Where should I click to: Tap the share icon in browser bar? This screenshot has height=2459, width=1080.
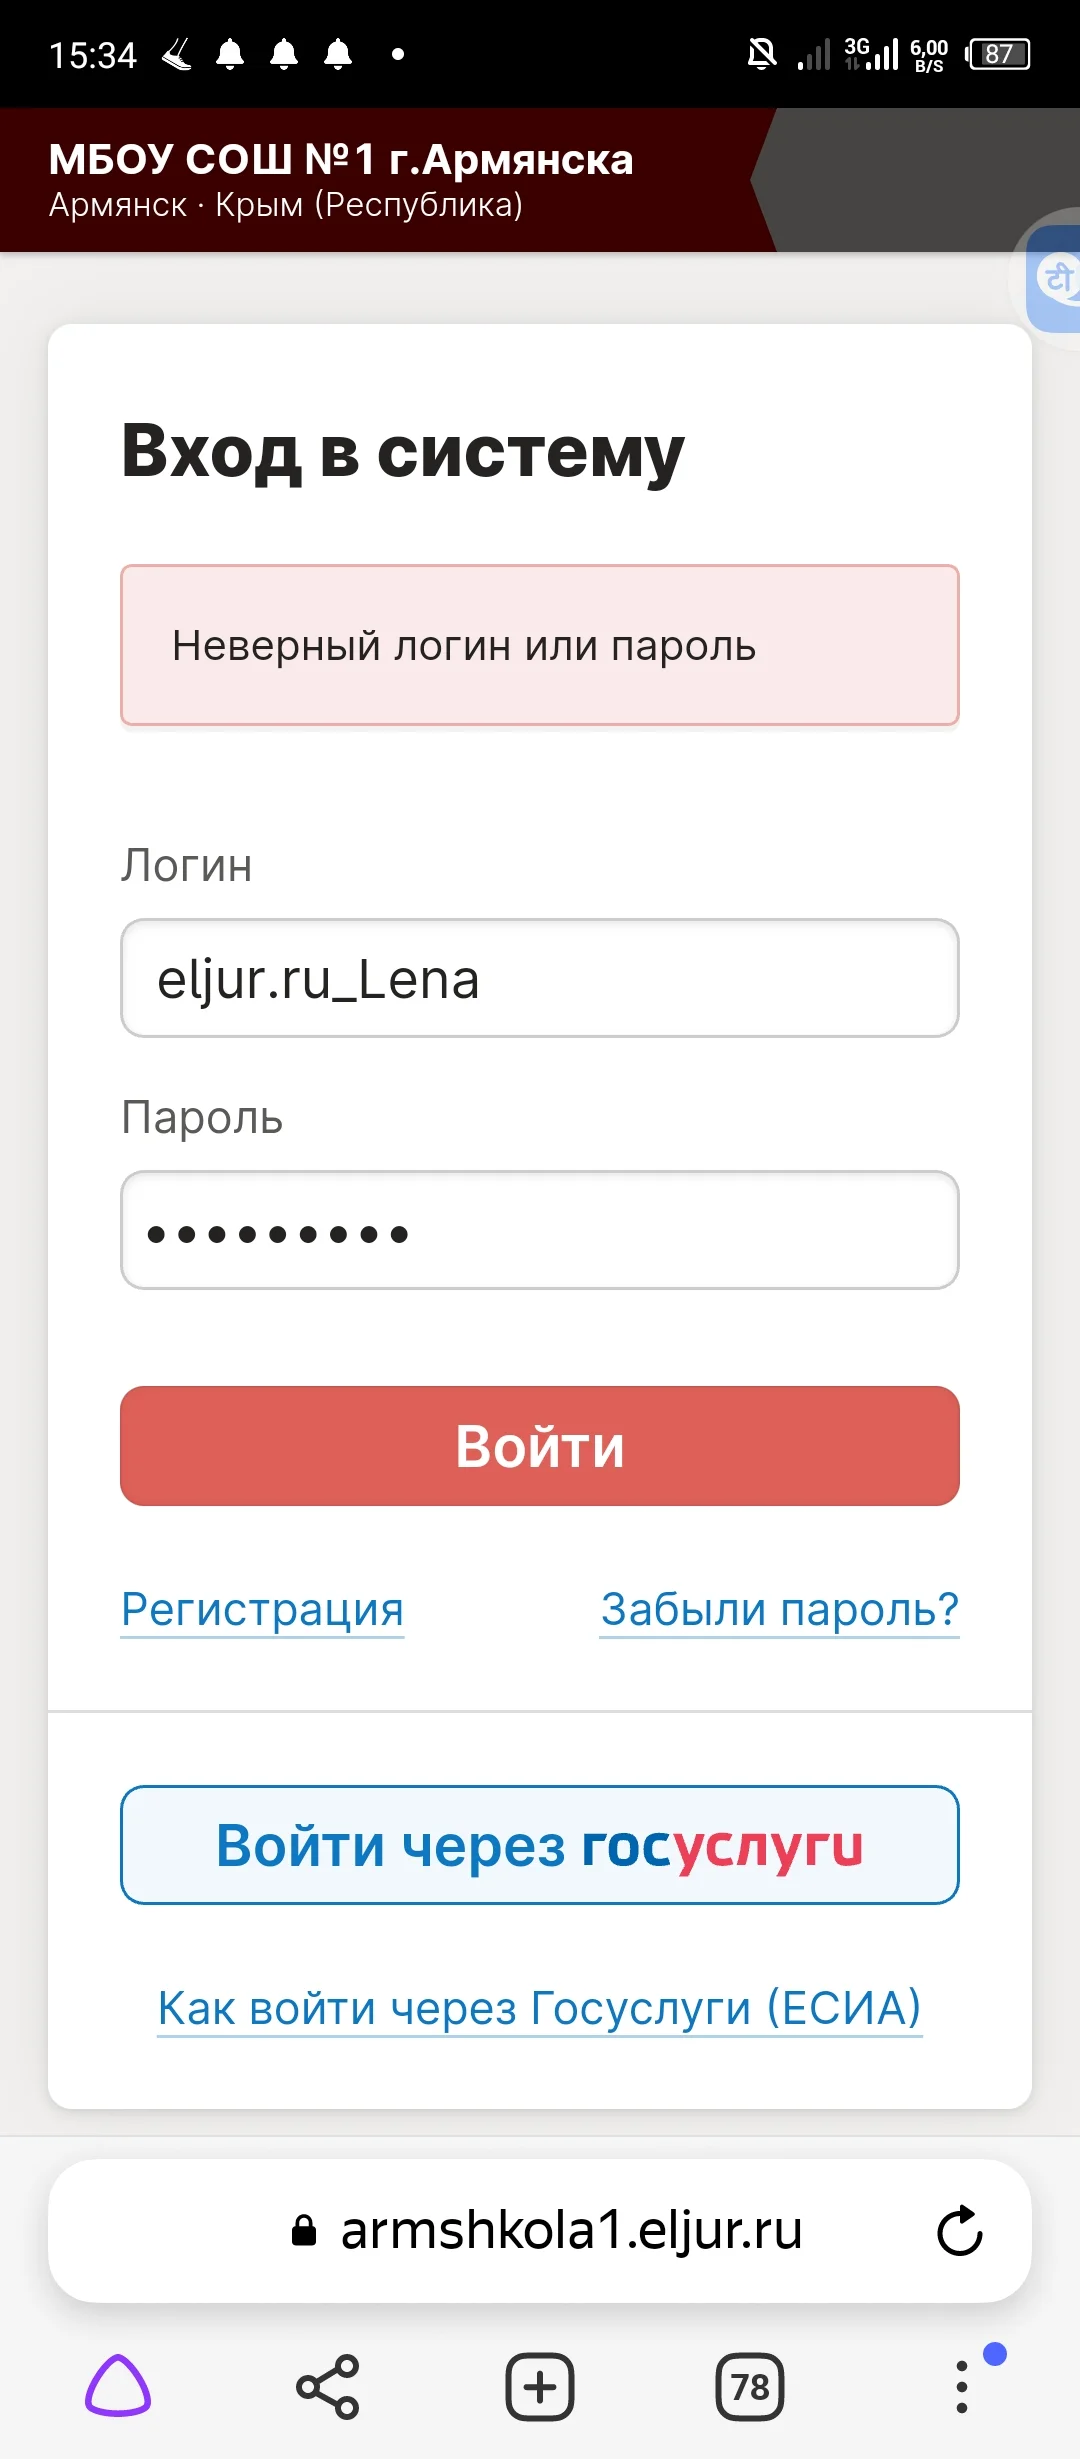328,2387
